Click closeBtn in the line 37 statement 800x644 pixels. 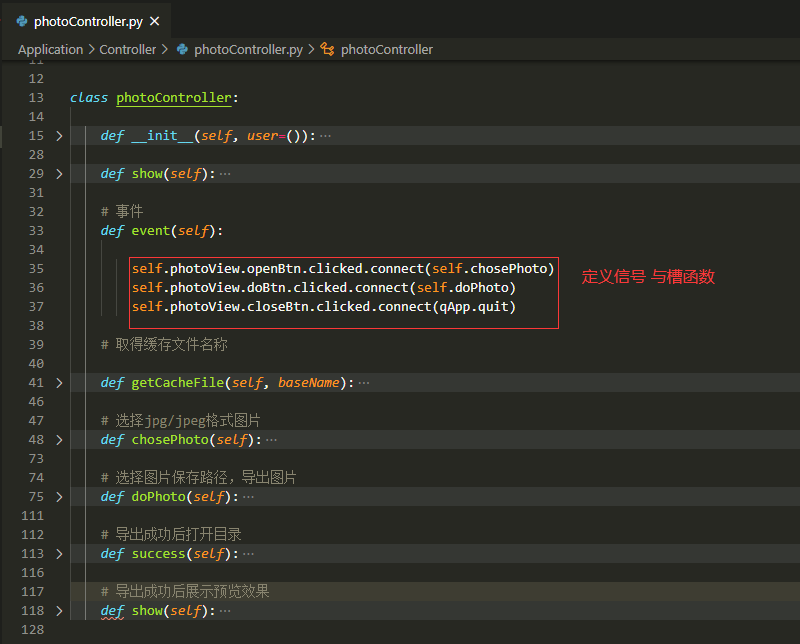278,307
